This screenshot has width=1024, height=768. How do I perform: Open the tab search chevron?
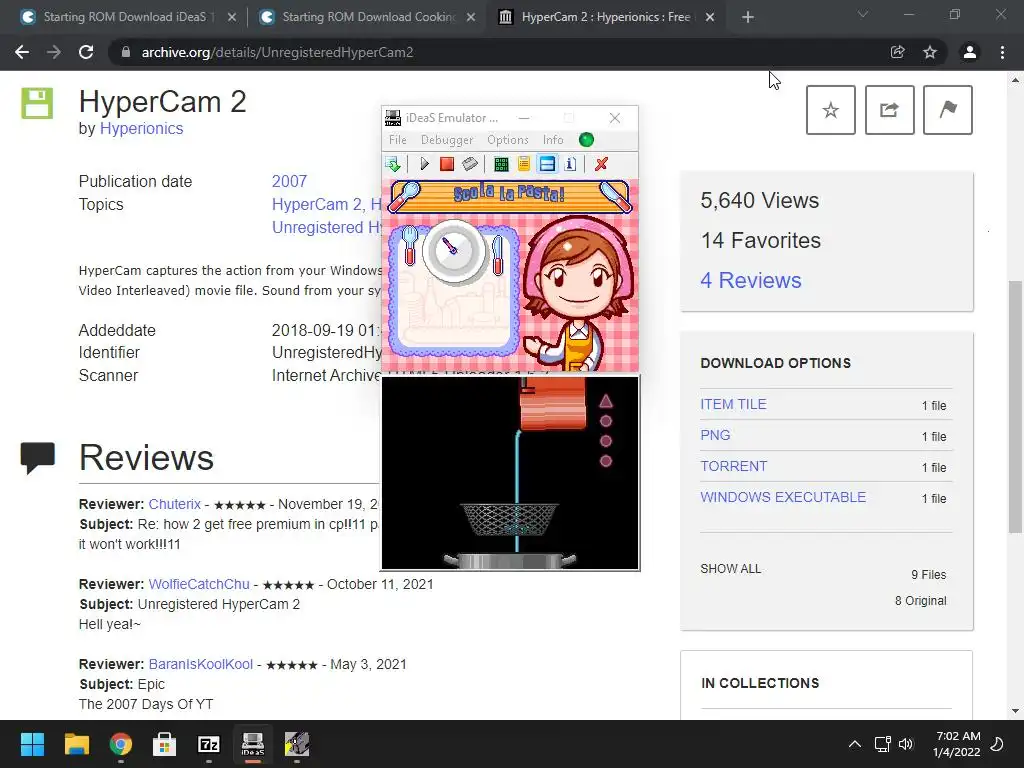[x=863, y=14]
